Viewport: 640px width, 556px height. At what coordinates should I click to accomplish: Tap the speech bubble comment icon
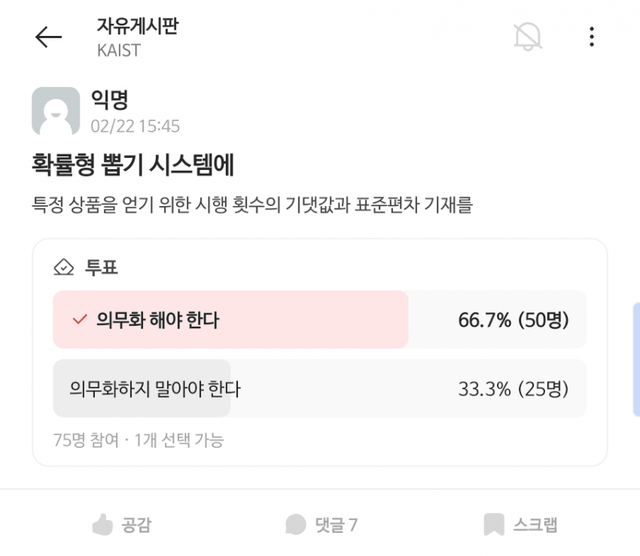click(x=295, y=524)
